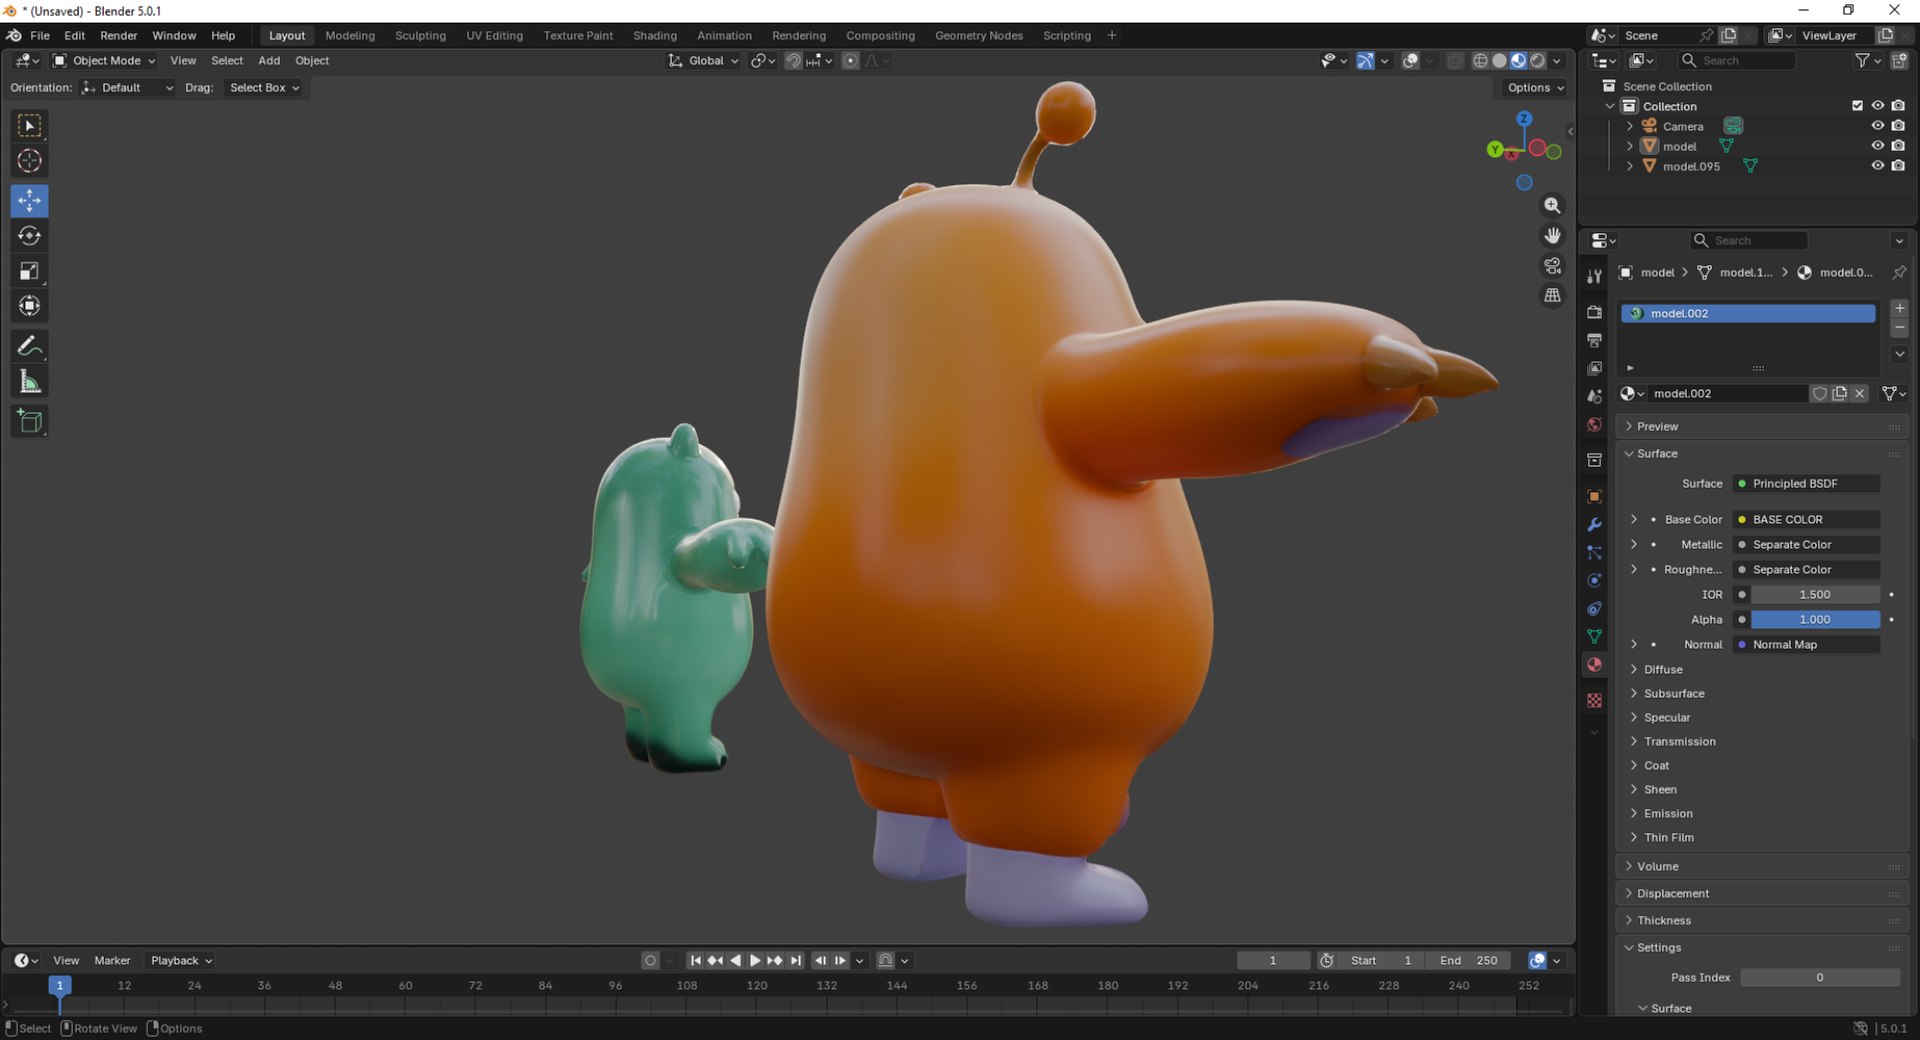Activate the Scale tool
This screenshot has height=1040, width=1920.
[29, 271]
